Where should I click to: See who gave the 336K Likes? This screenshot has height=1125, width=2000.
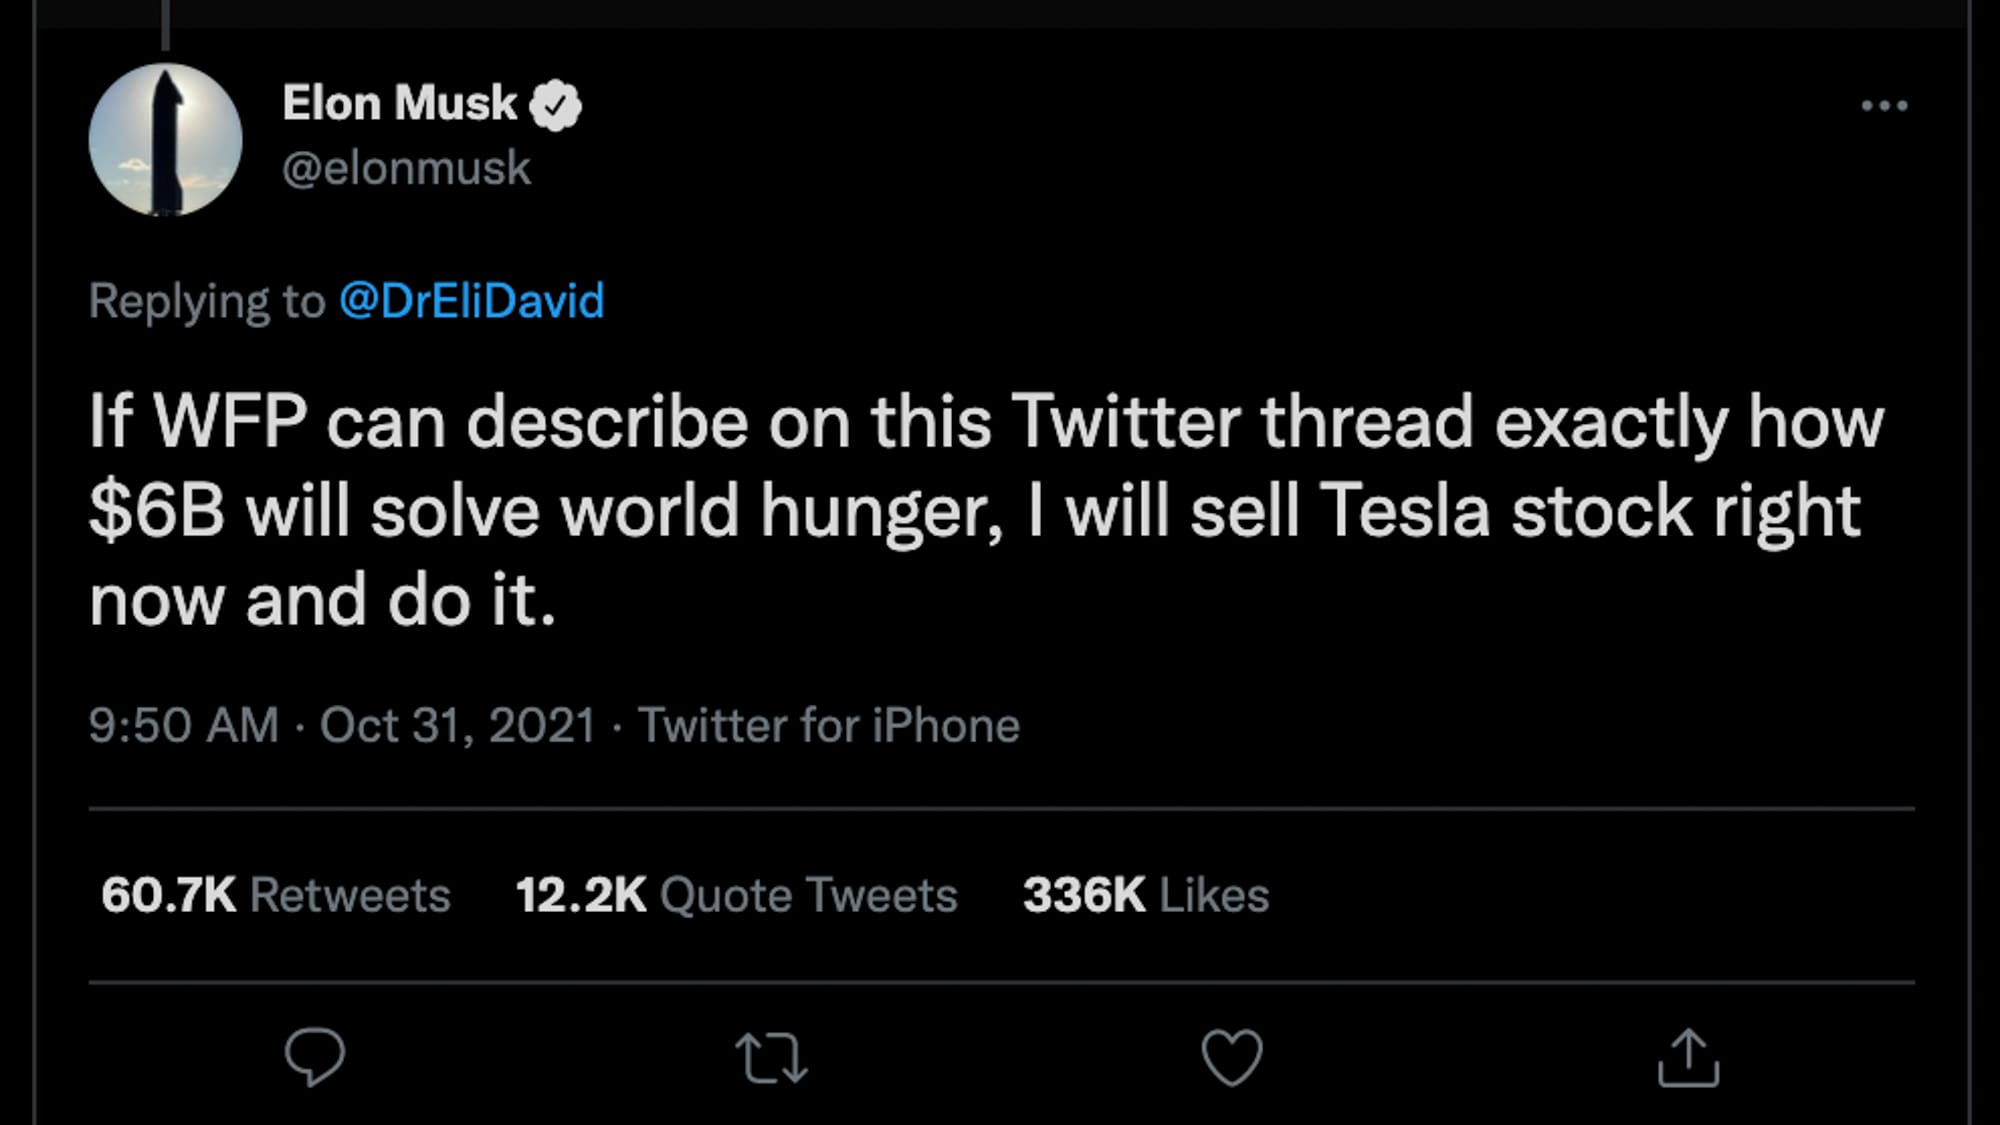click(1145, 895)
